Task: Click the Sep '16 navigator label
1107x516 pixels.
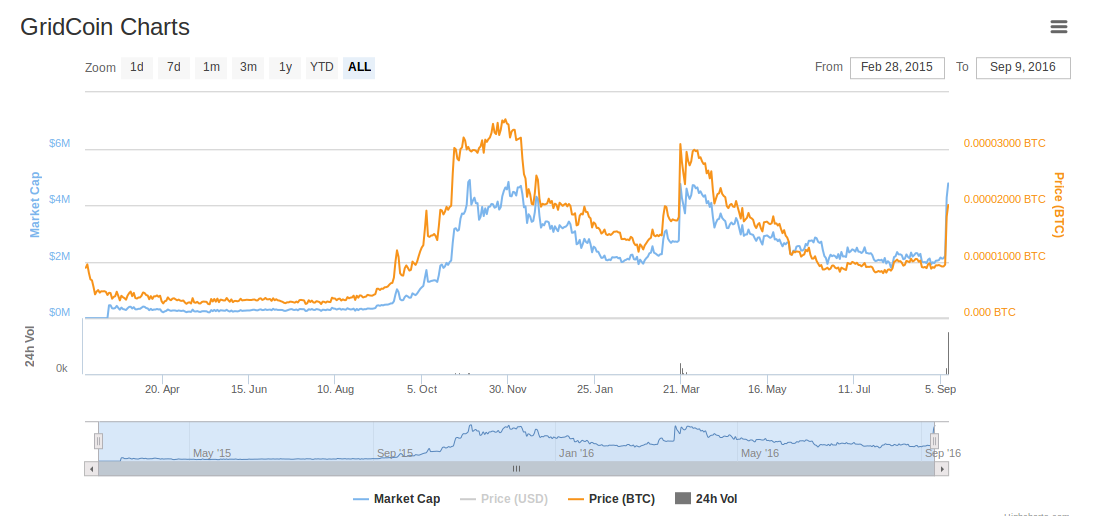Action: 943,453
